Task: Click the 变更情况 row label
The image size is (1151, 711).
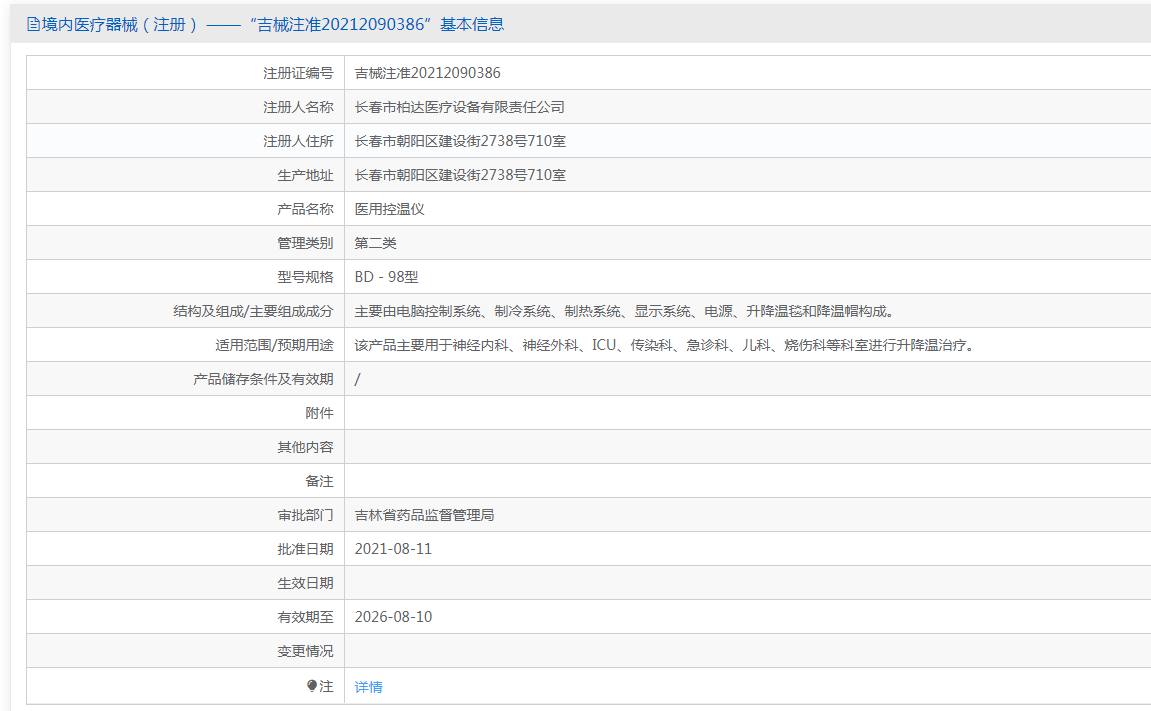Action: 305,651
